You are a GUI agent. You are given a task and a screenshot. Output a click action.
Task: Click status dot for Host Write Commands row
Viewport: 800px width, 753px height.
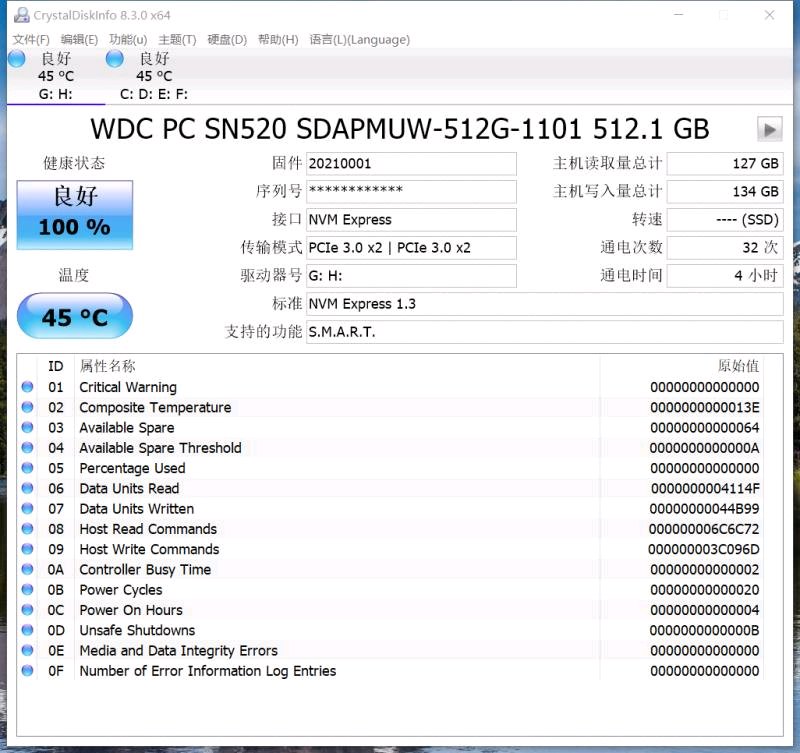(x=28, y=549)
